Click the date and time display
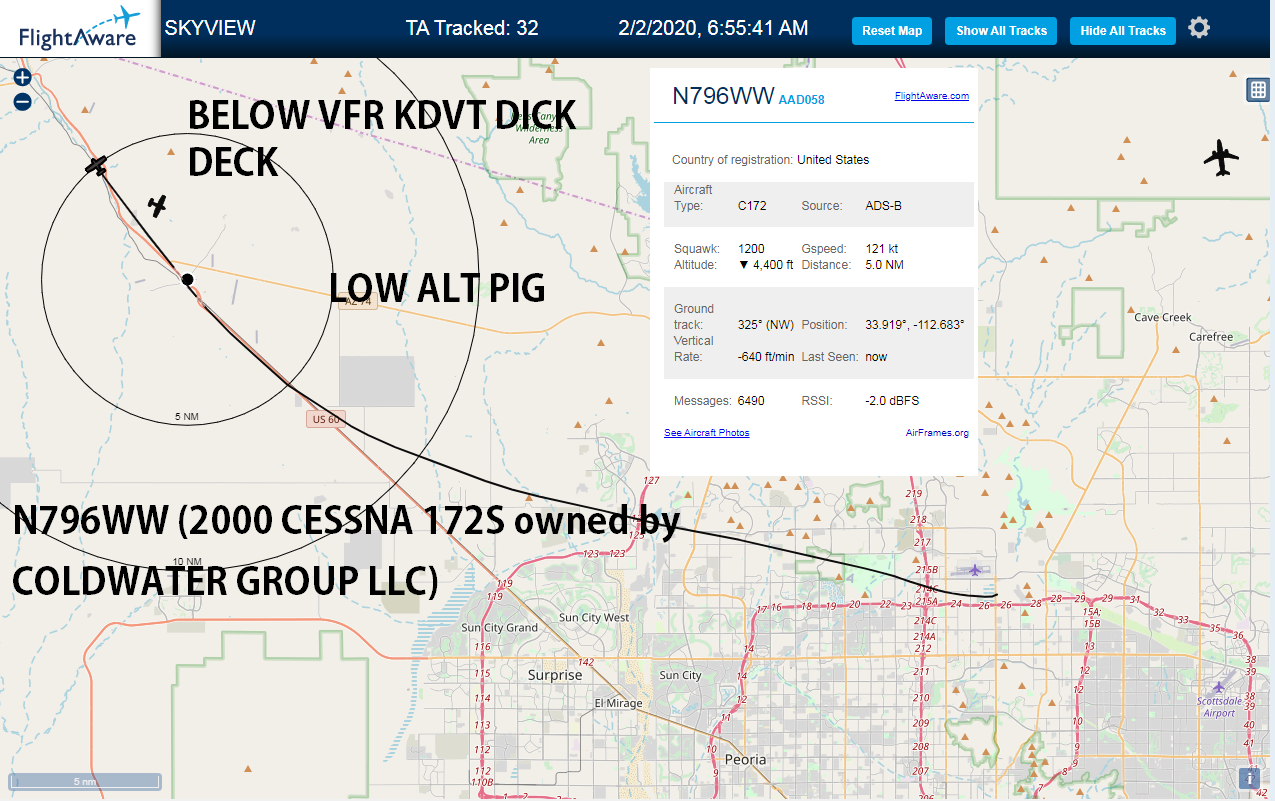This screenshot has width=1275, height=801. point(713,28)
